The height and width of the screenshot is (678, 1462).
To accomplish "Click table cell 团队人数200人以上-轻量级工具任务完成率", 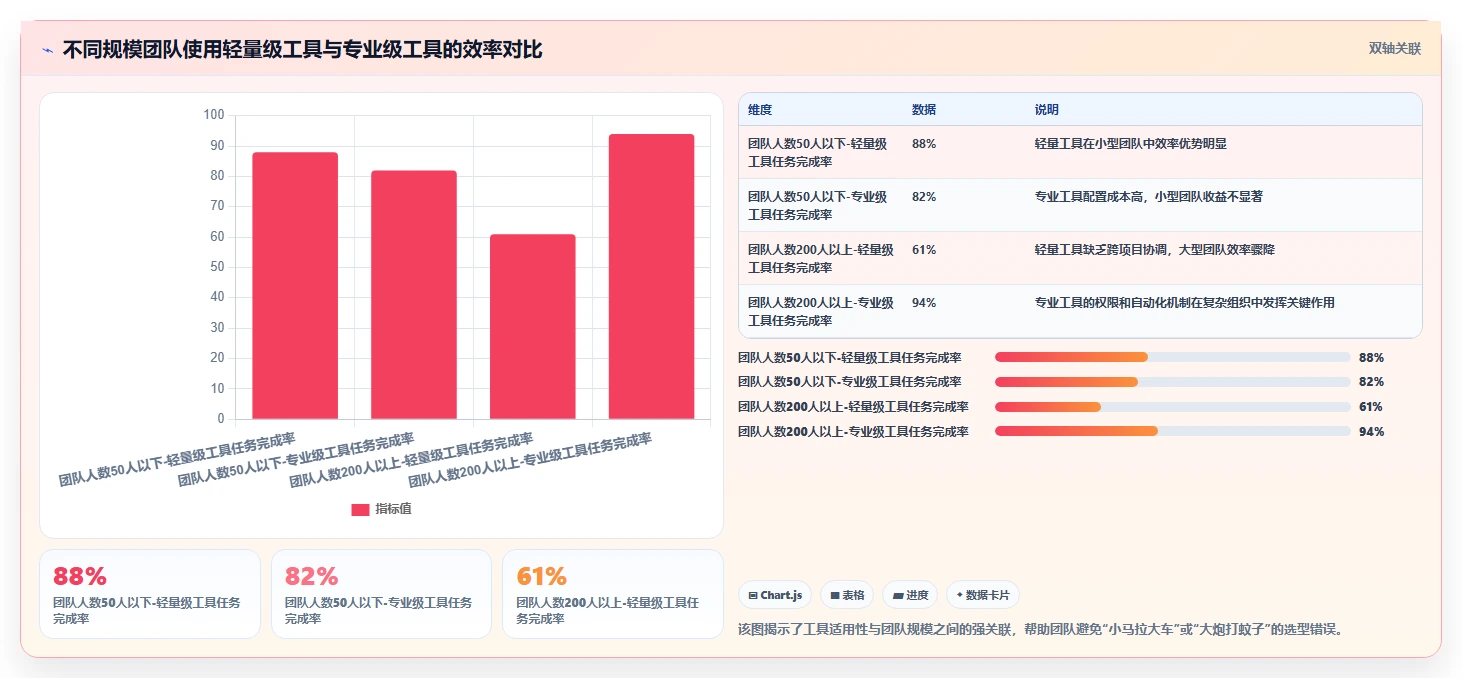I will [x=821, y=259].
